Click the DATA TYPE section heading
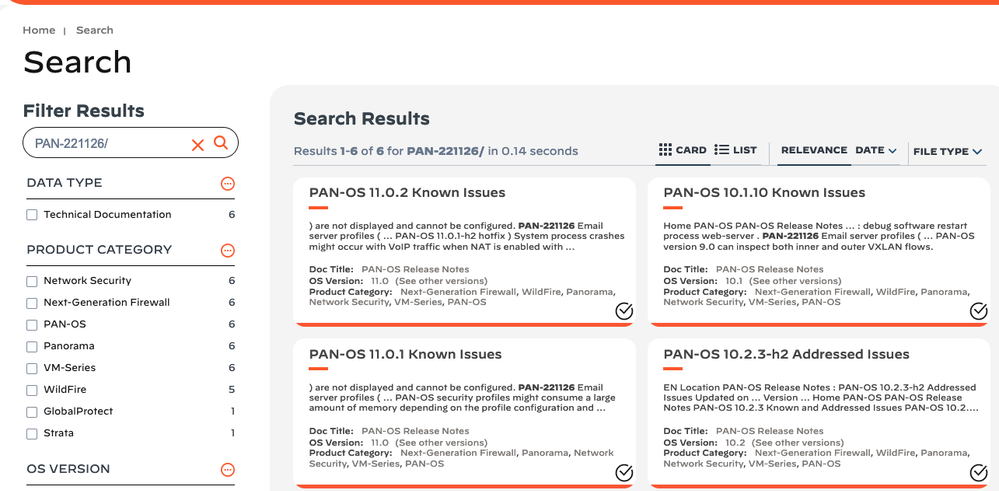Screen dimensions: 999x491 pos(64,183)
